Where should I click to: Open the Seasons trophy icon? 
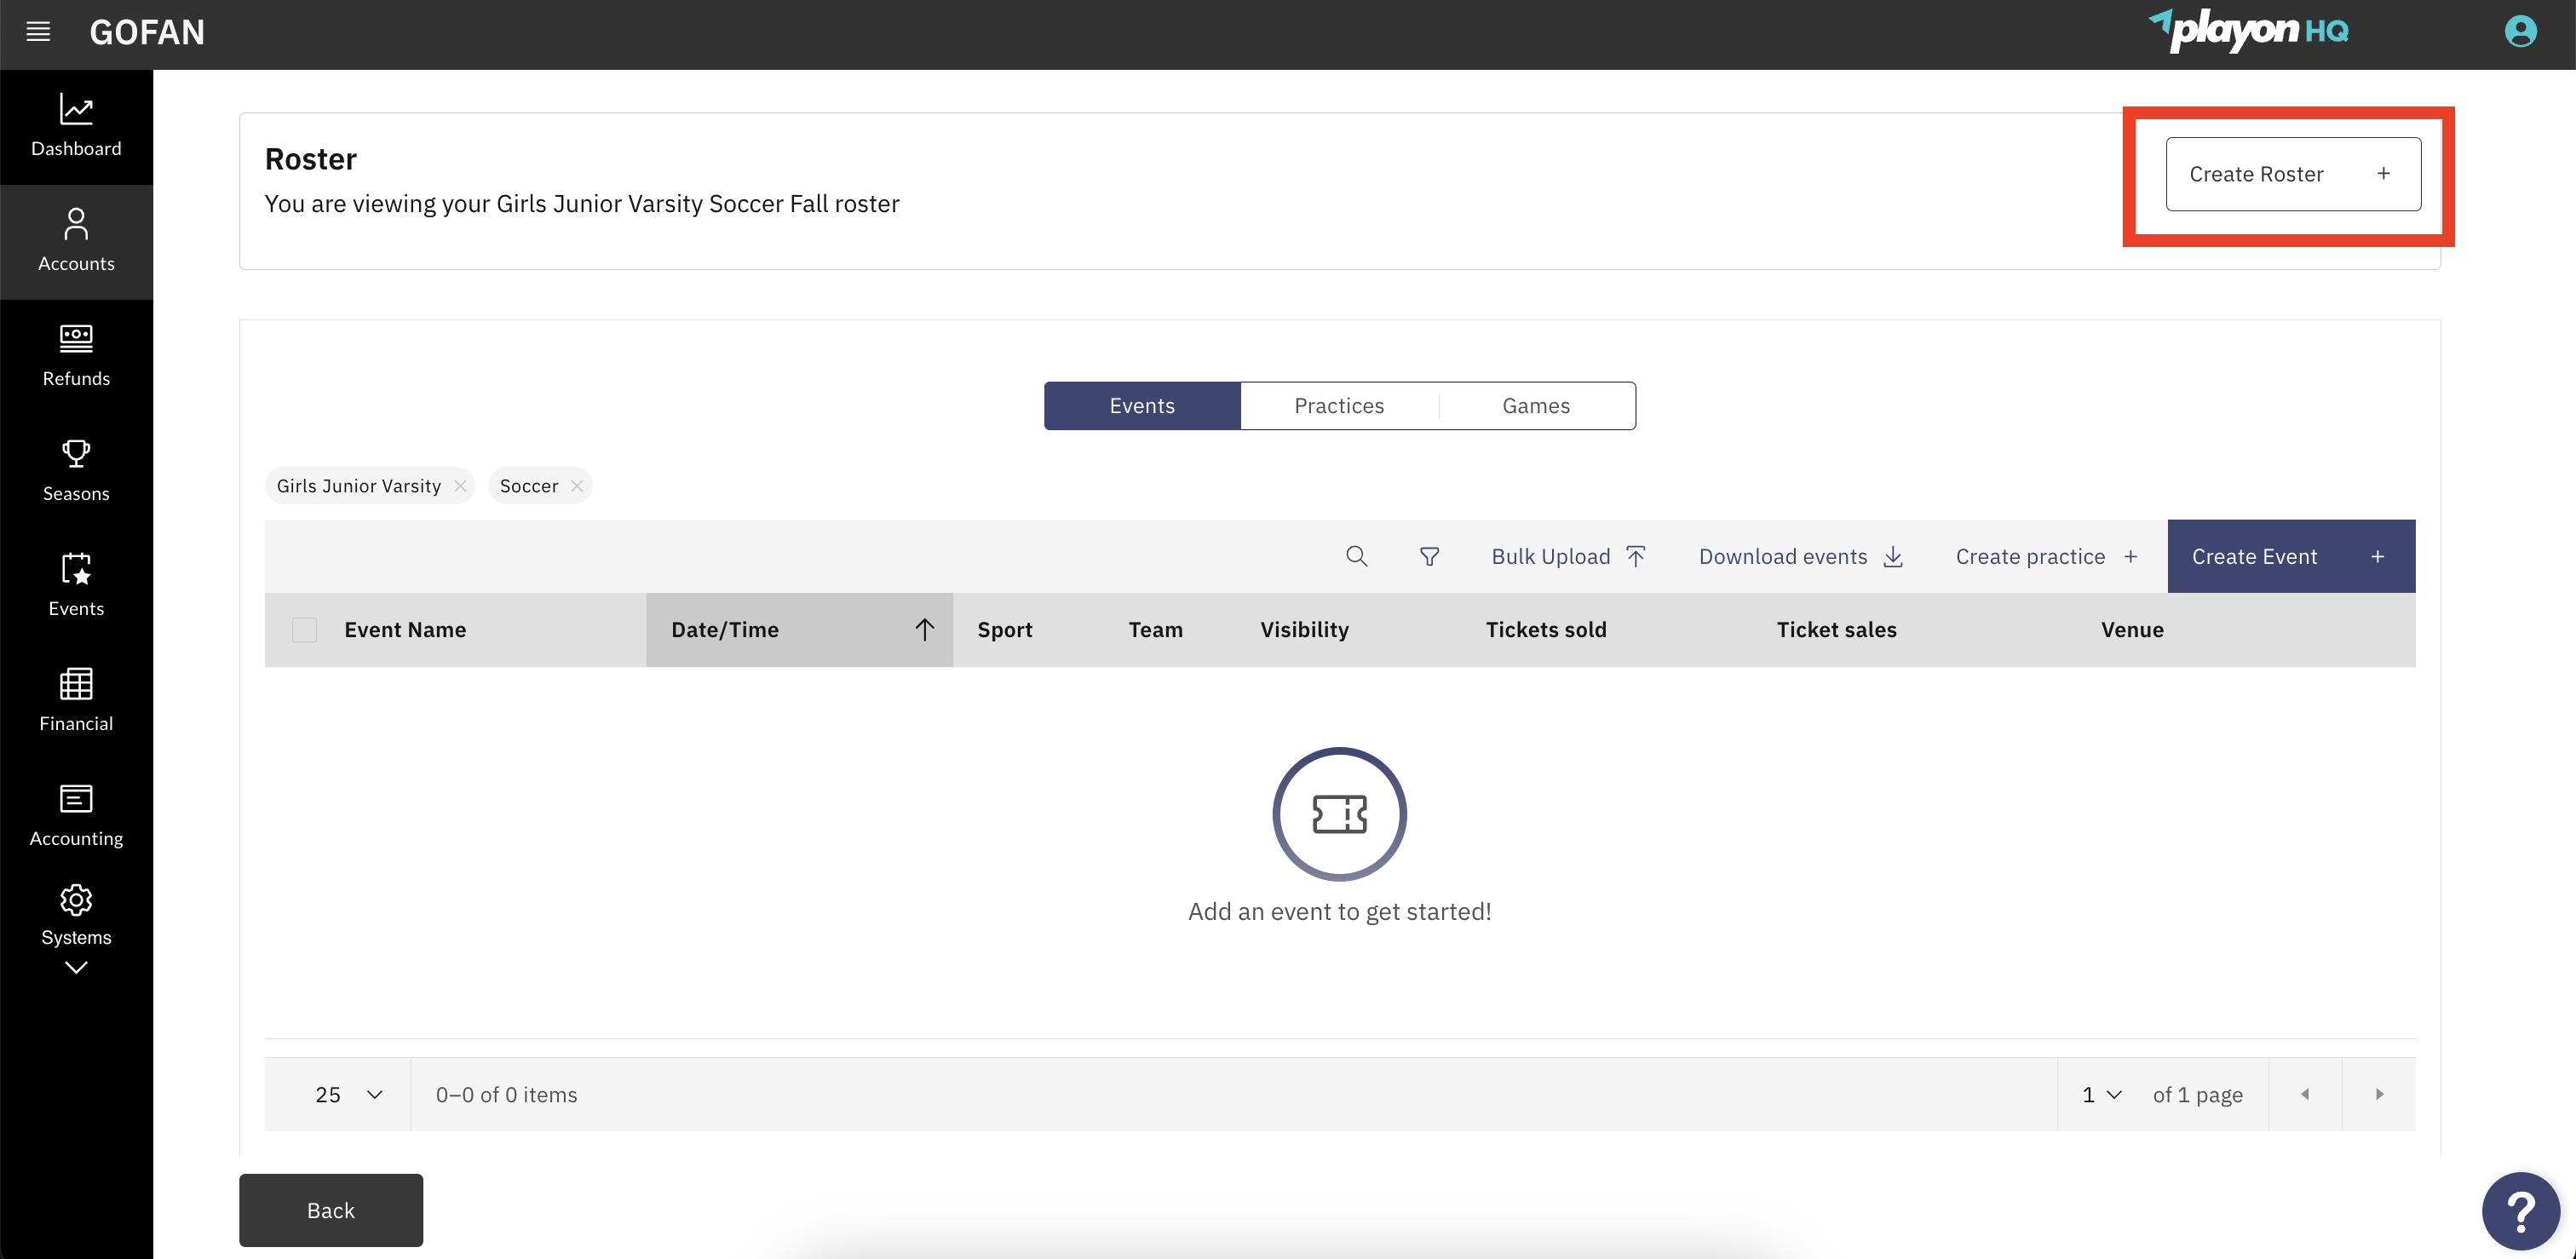tap(76, 455)
